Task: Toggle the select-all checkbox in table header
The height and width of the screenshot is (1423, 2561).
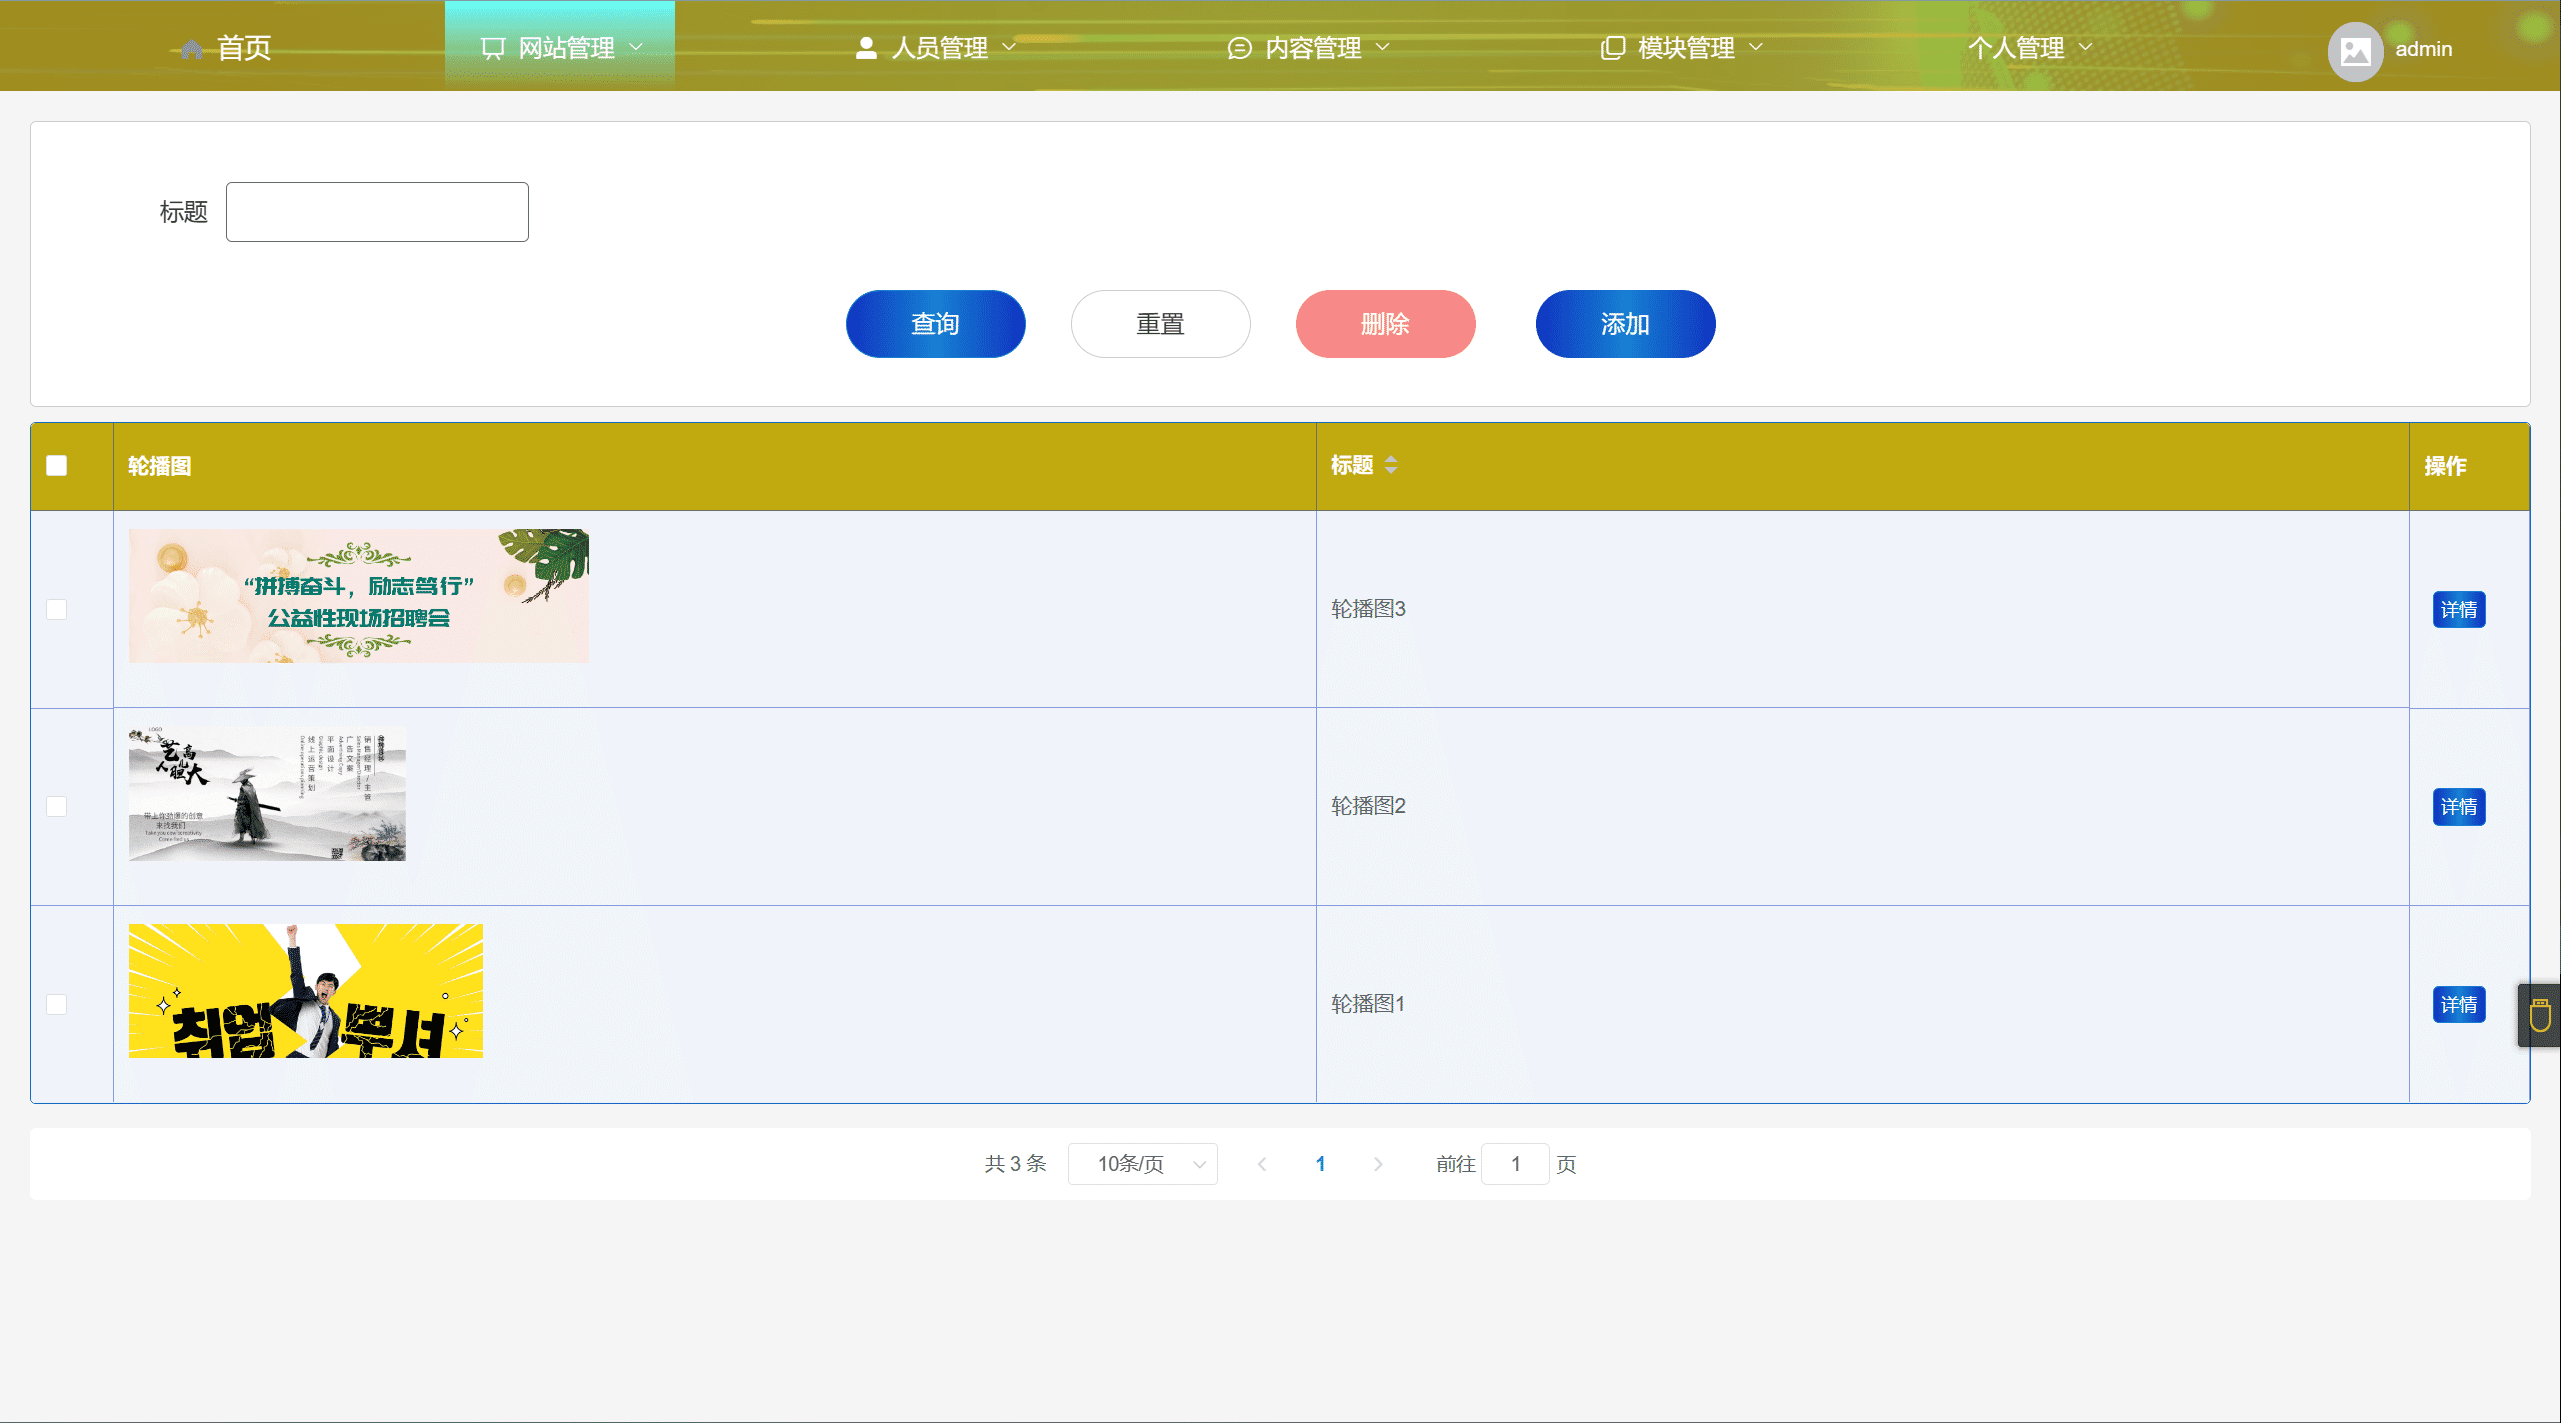Action: pyautogui.click(x=57, y=466)
